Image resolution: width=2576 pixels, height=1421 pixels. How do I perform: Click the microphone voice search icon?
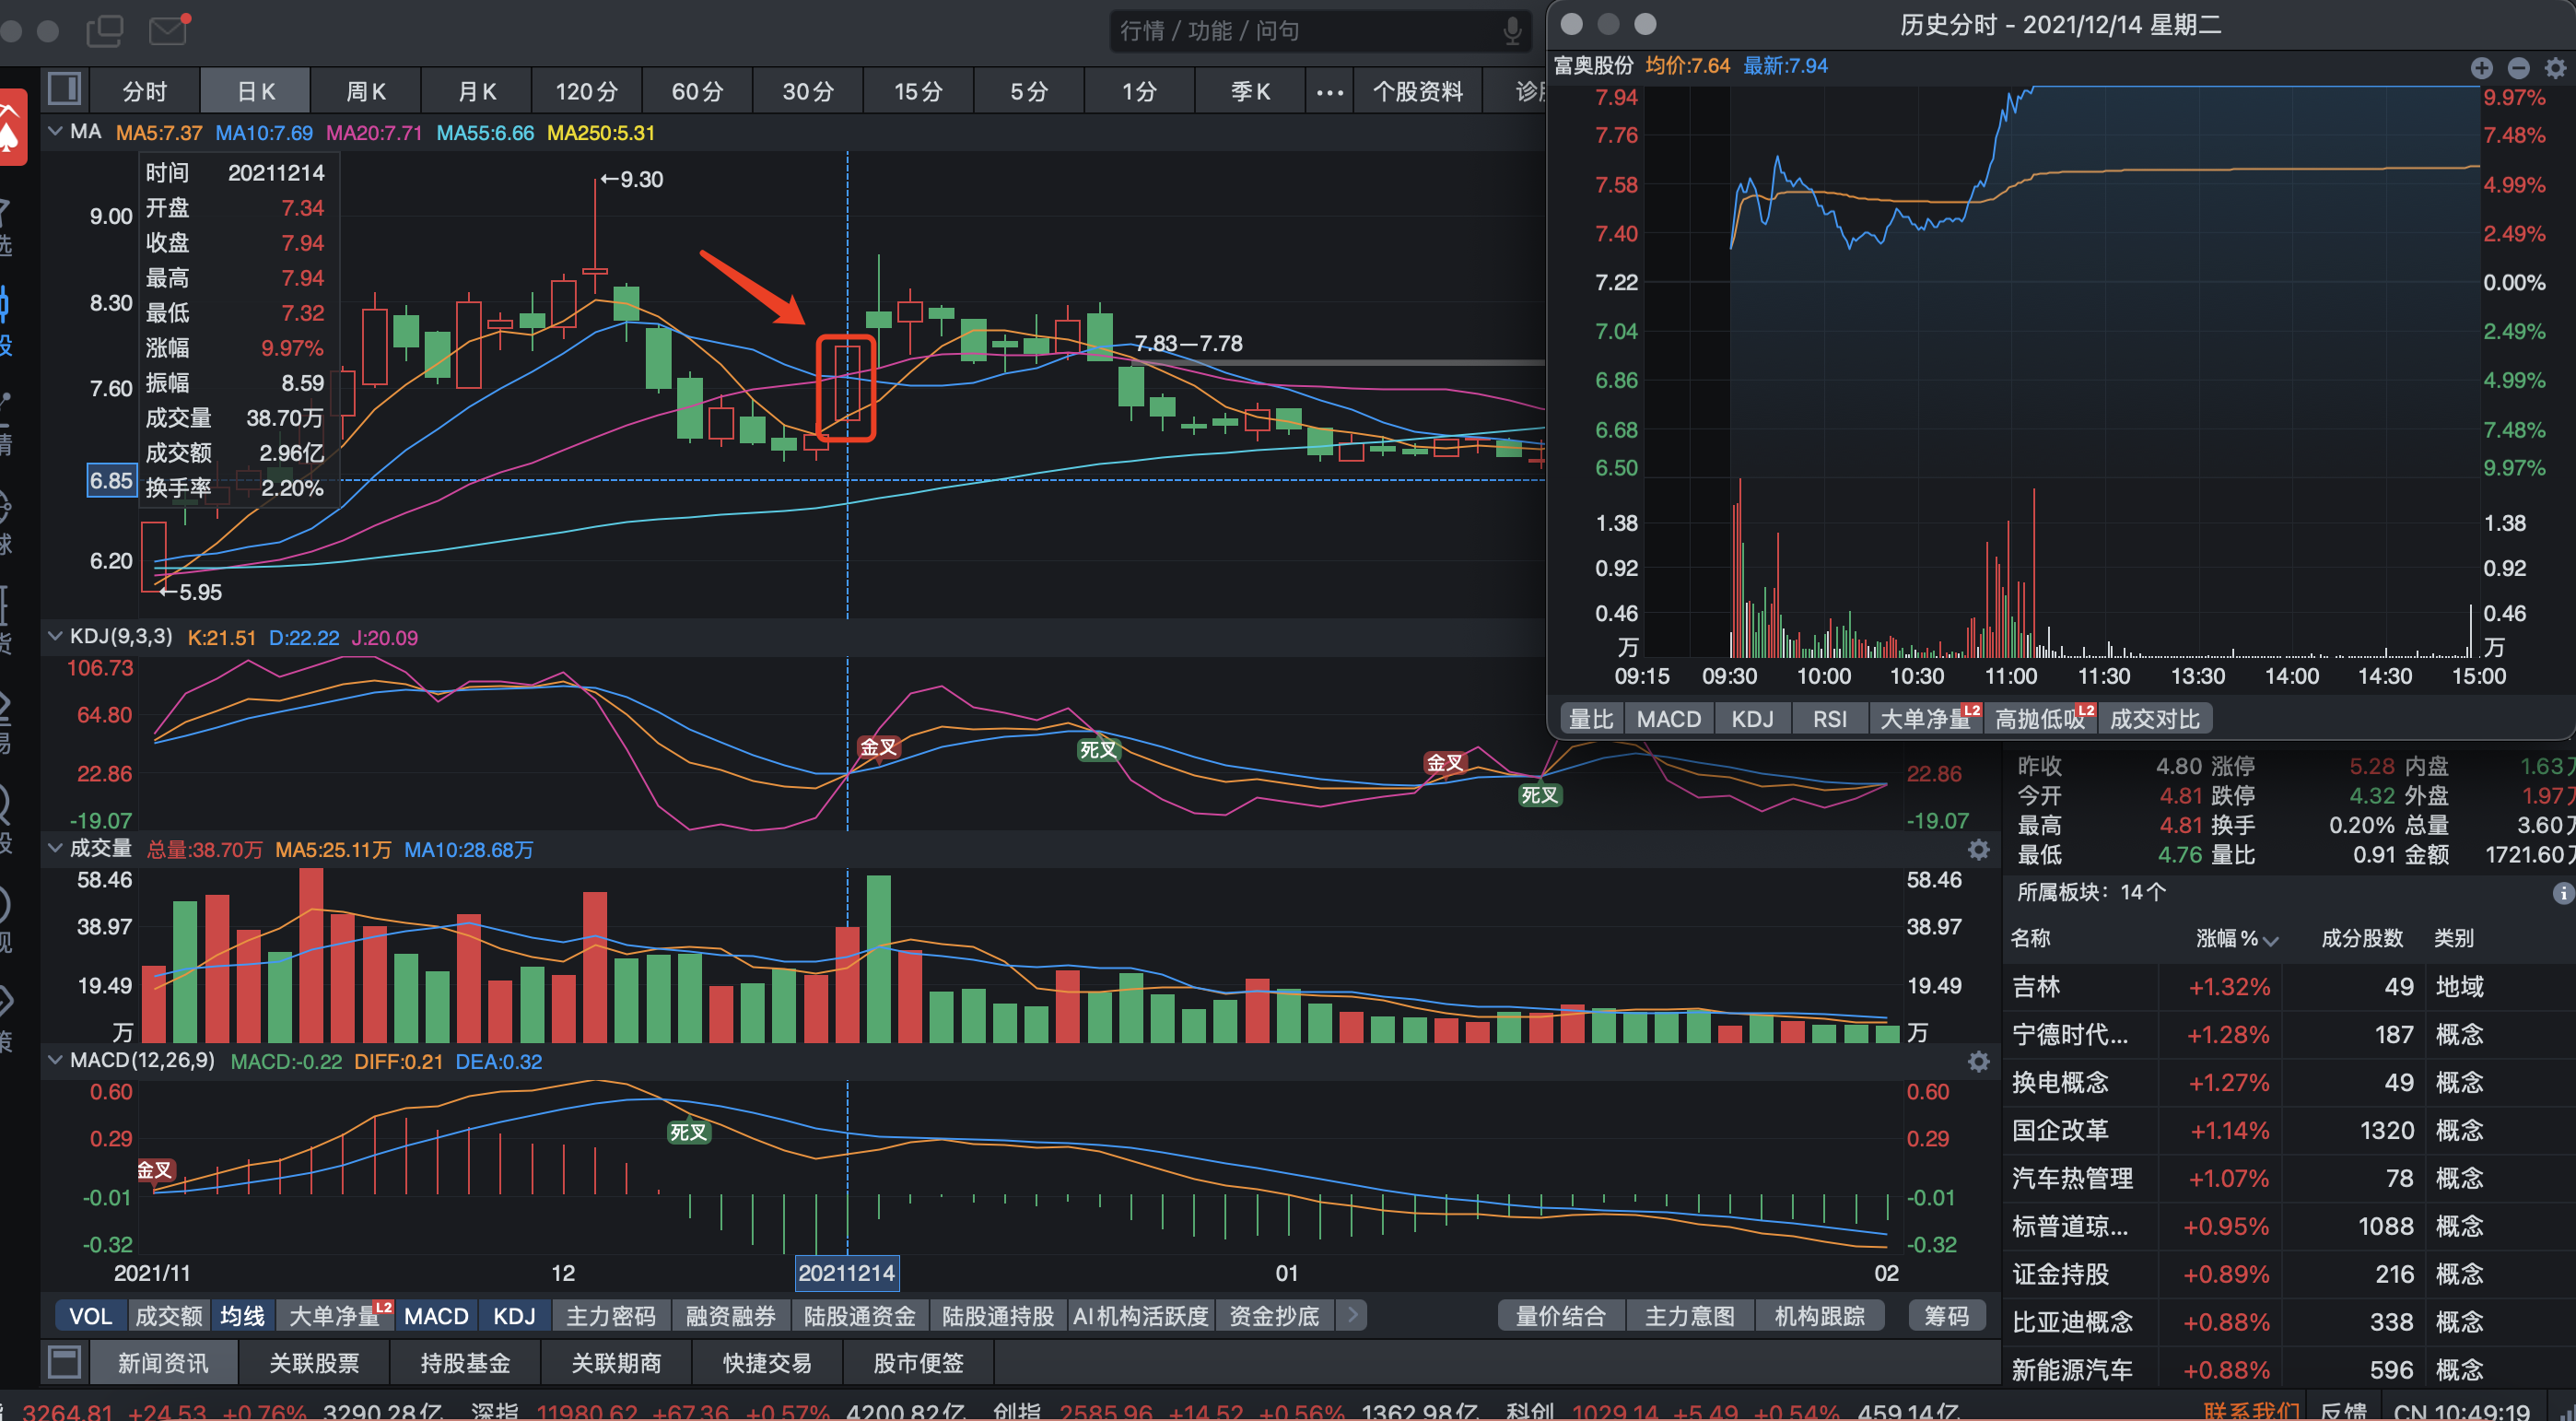[x=1512, y=31]
